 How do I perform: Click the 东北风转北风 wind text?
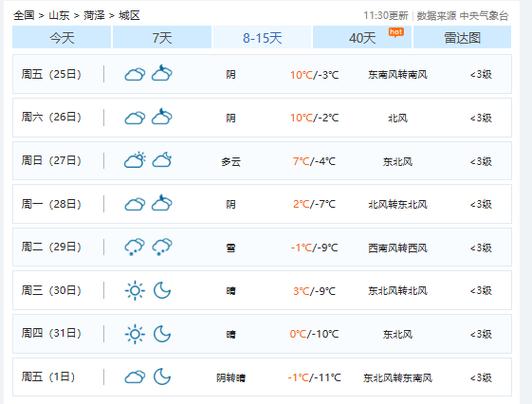(x=398, y=291)
